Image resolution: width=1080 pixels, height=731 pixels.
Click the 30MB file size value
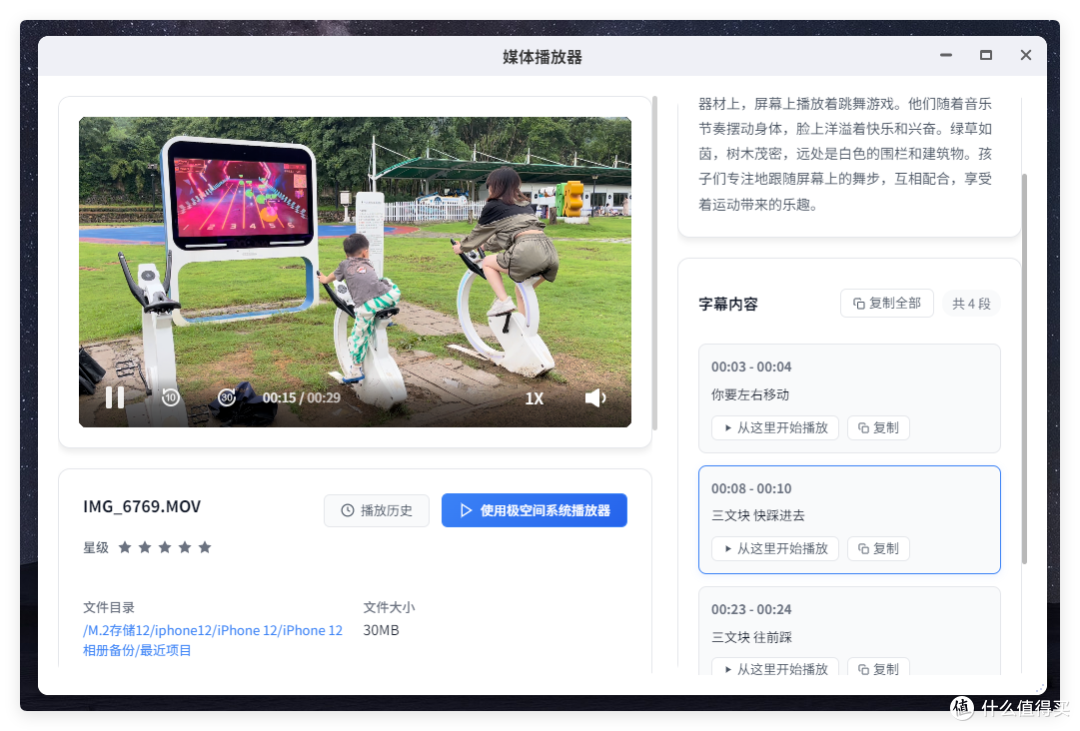[x=381, y=630]
